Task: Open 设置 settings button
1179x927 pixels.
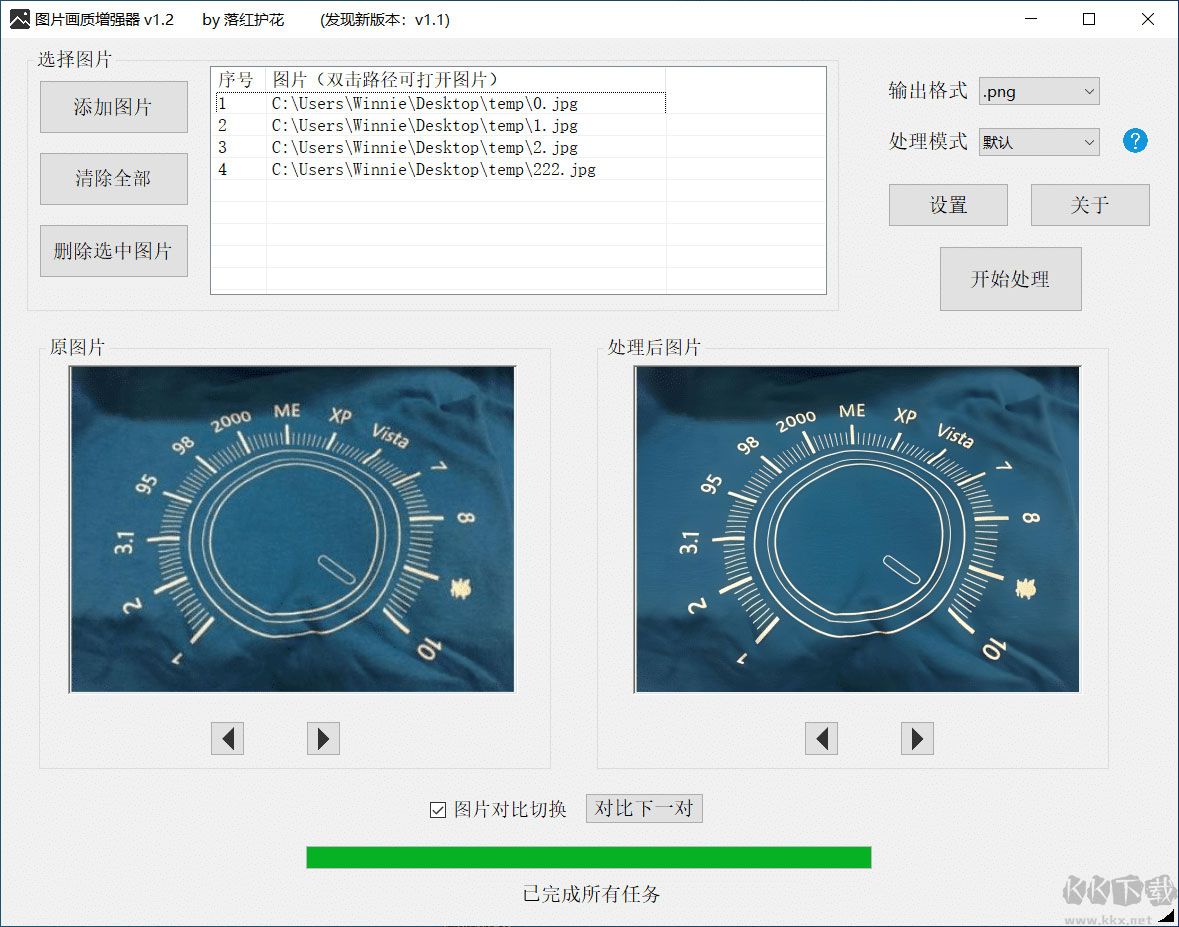Action: point(948,205)
